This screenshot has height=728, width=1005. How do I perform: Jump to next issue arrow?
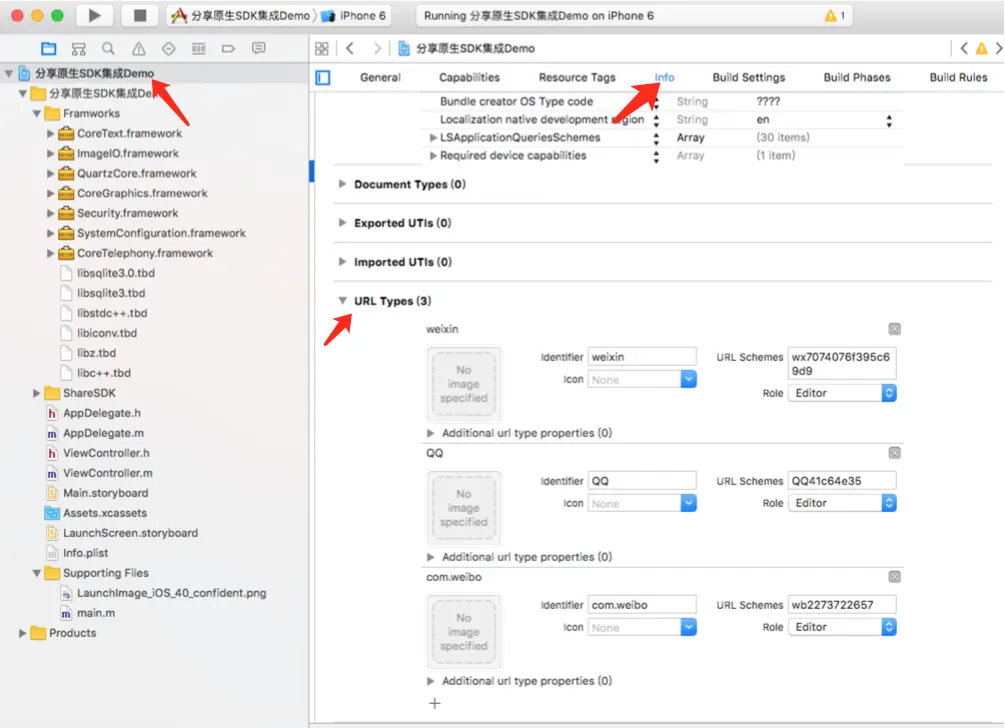click(x=999, y=49)
